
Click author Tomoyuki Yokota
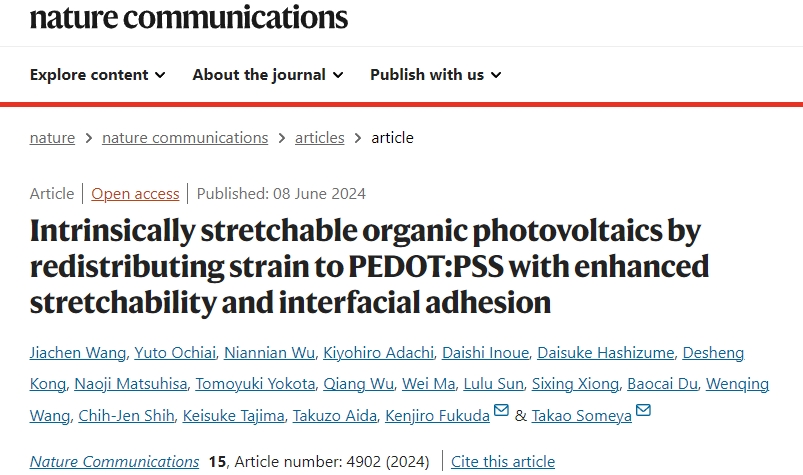click(255, 384)
